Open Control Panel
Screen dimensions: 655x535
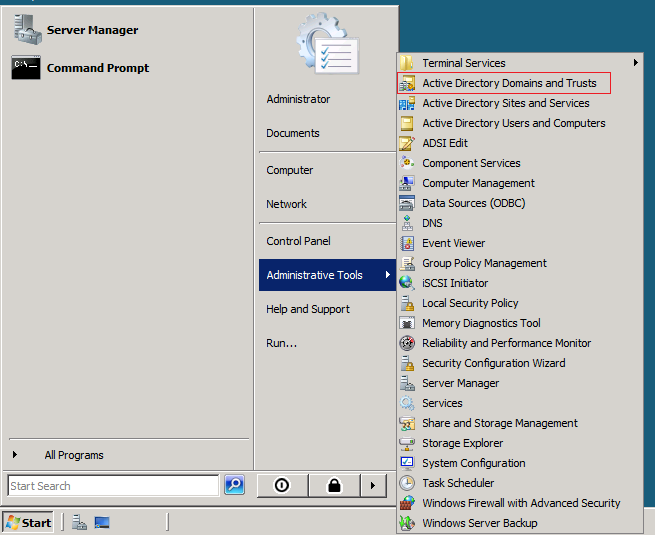pyautogui.click(x=298, y=241)
